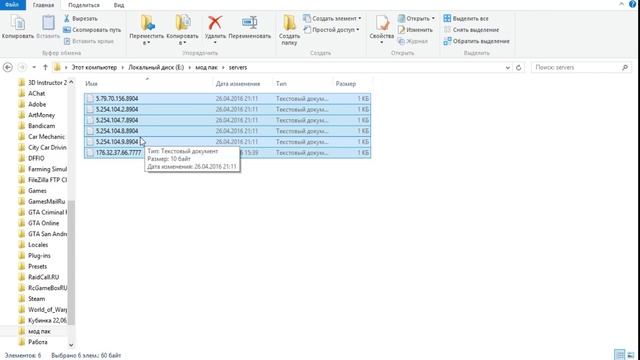Select the Вид ribbon tab

(x=119, y=5)
